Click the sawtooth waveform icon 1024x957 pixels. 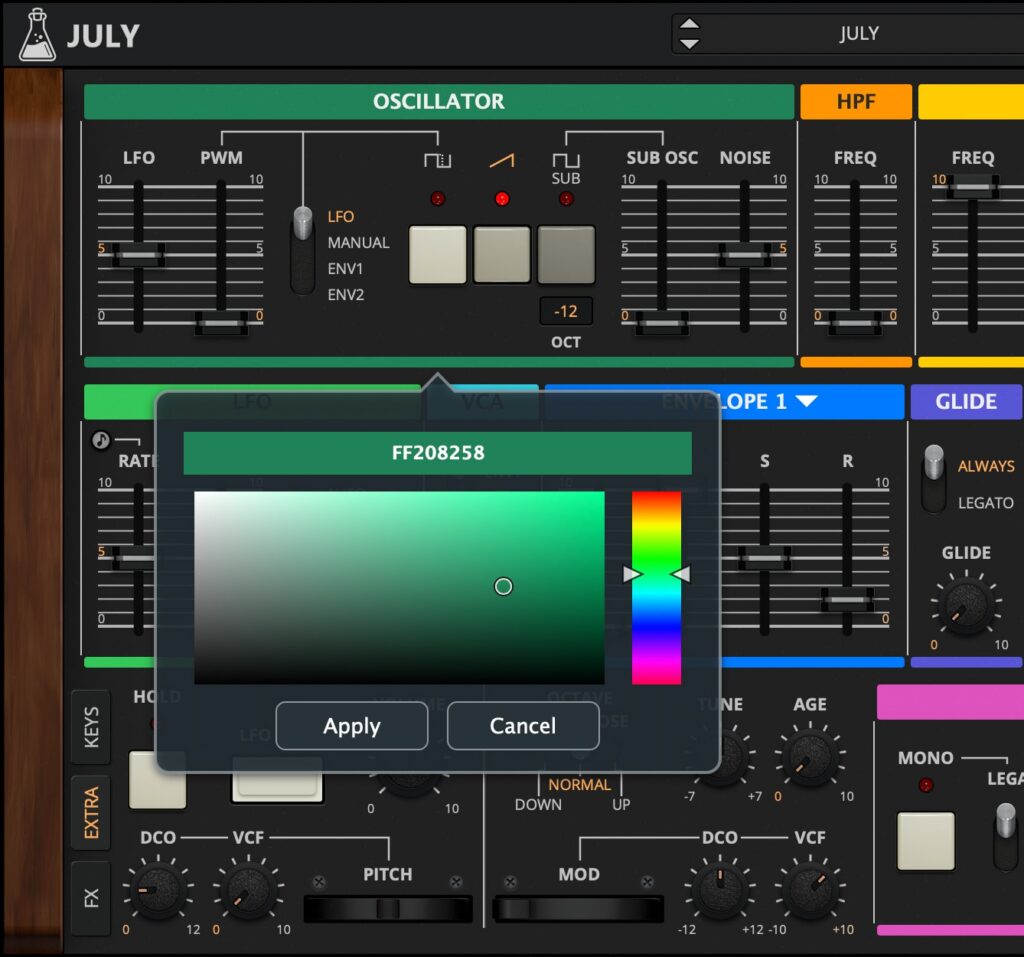(502, 161)
